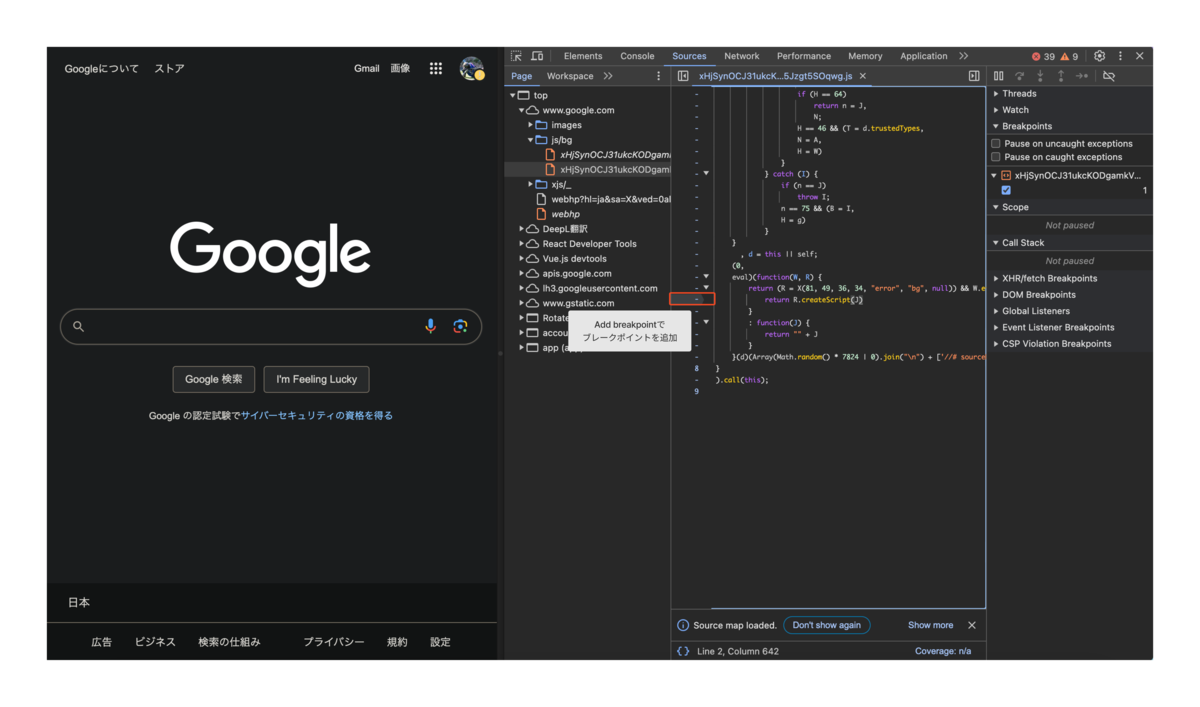Enable Pause on uncaught exceptions
The width and height of the screenshot is (1200, 707).
coord(996,144)
